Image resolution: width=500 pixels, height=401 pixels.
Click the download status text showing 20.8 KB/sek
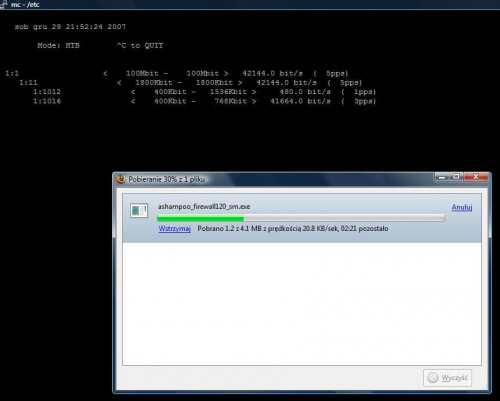click(x=293, y=229)
